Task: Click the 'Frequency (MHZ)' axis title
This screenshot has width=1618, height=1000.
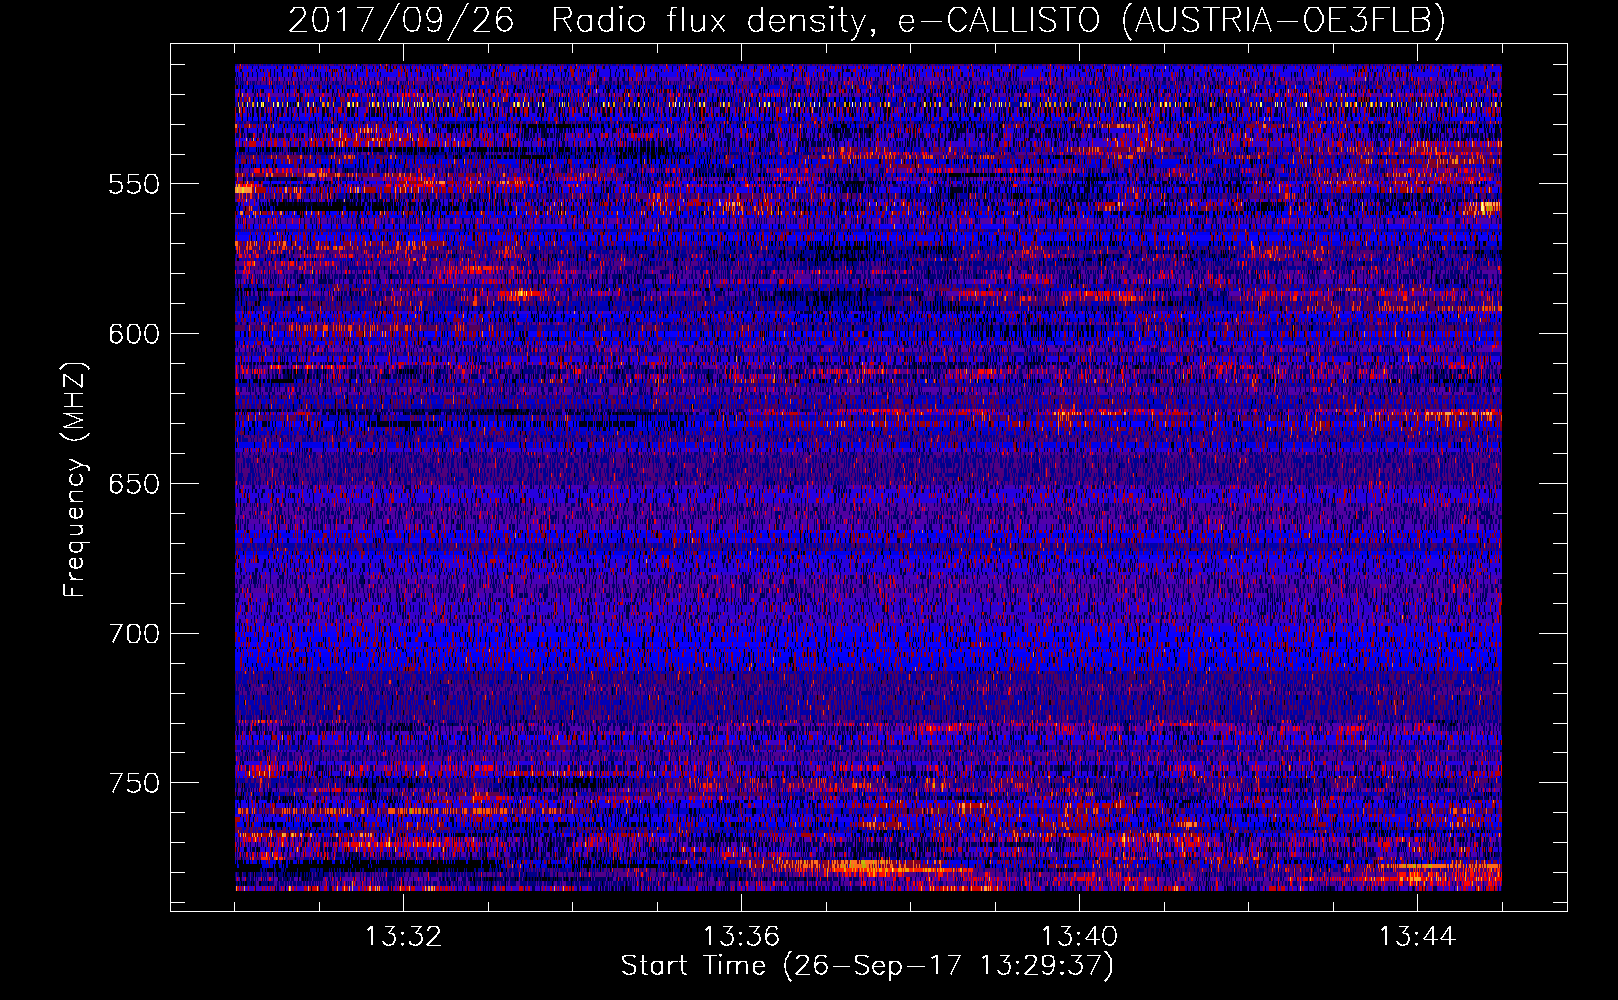Action: coord(75,479)
